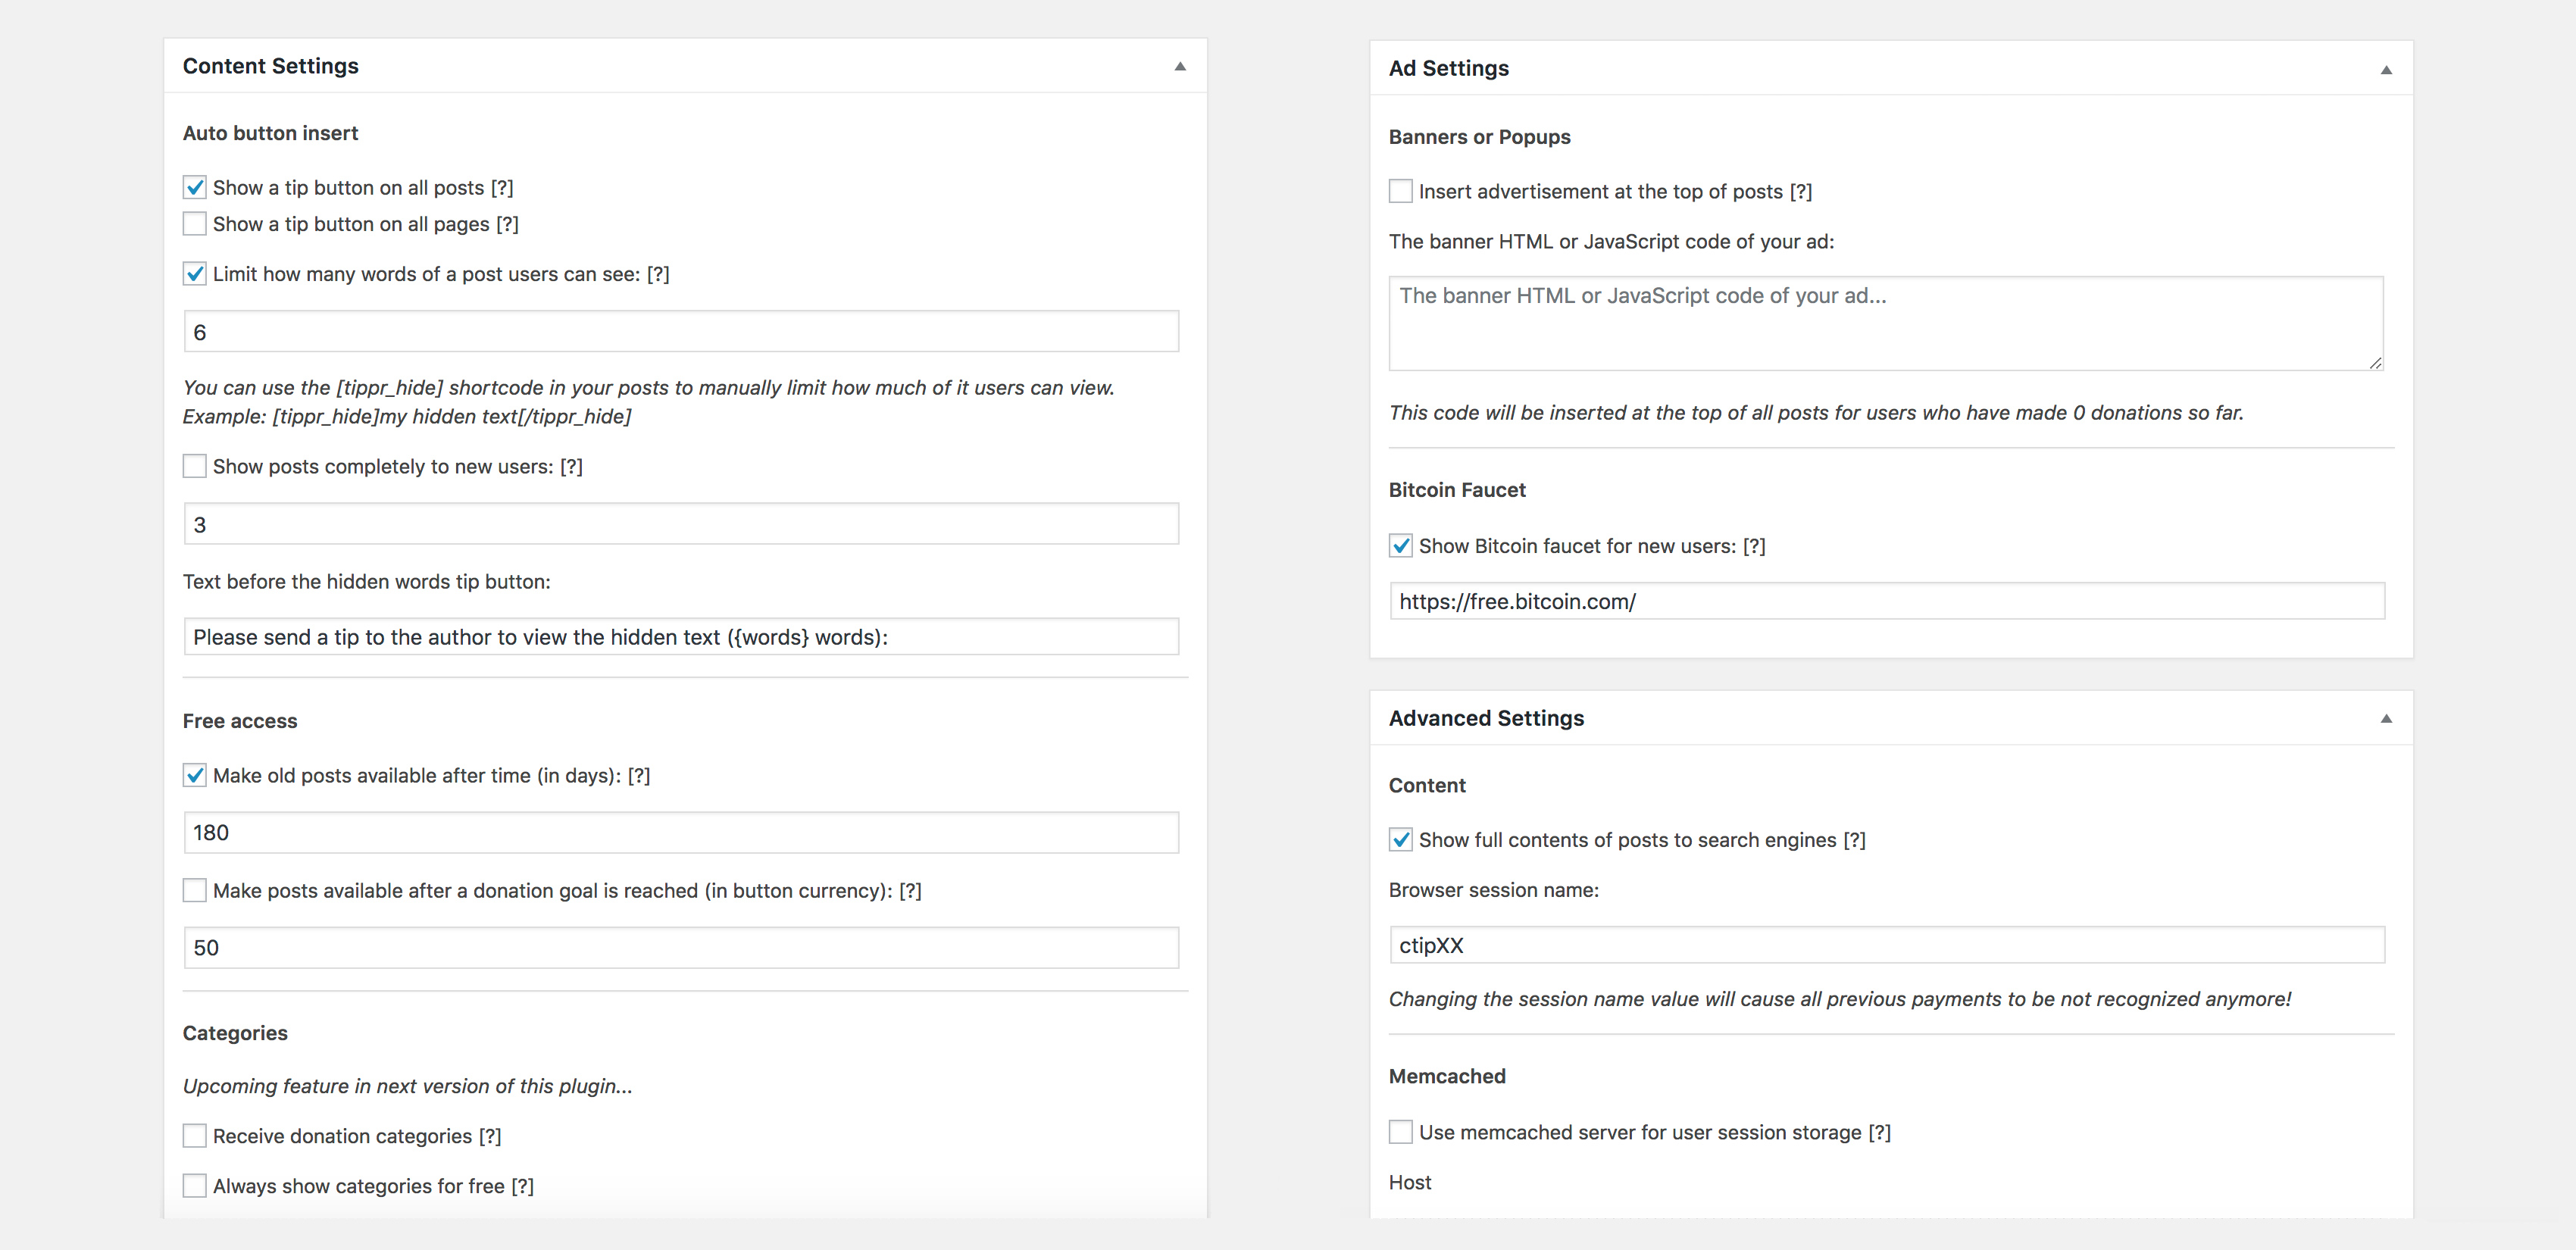Open help [?] for Receive donation categories
Screen dimensions: 2576x1250
(x=490, y=1136)
